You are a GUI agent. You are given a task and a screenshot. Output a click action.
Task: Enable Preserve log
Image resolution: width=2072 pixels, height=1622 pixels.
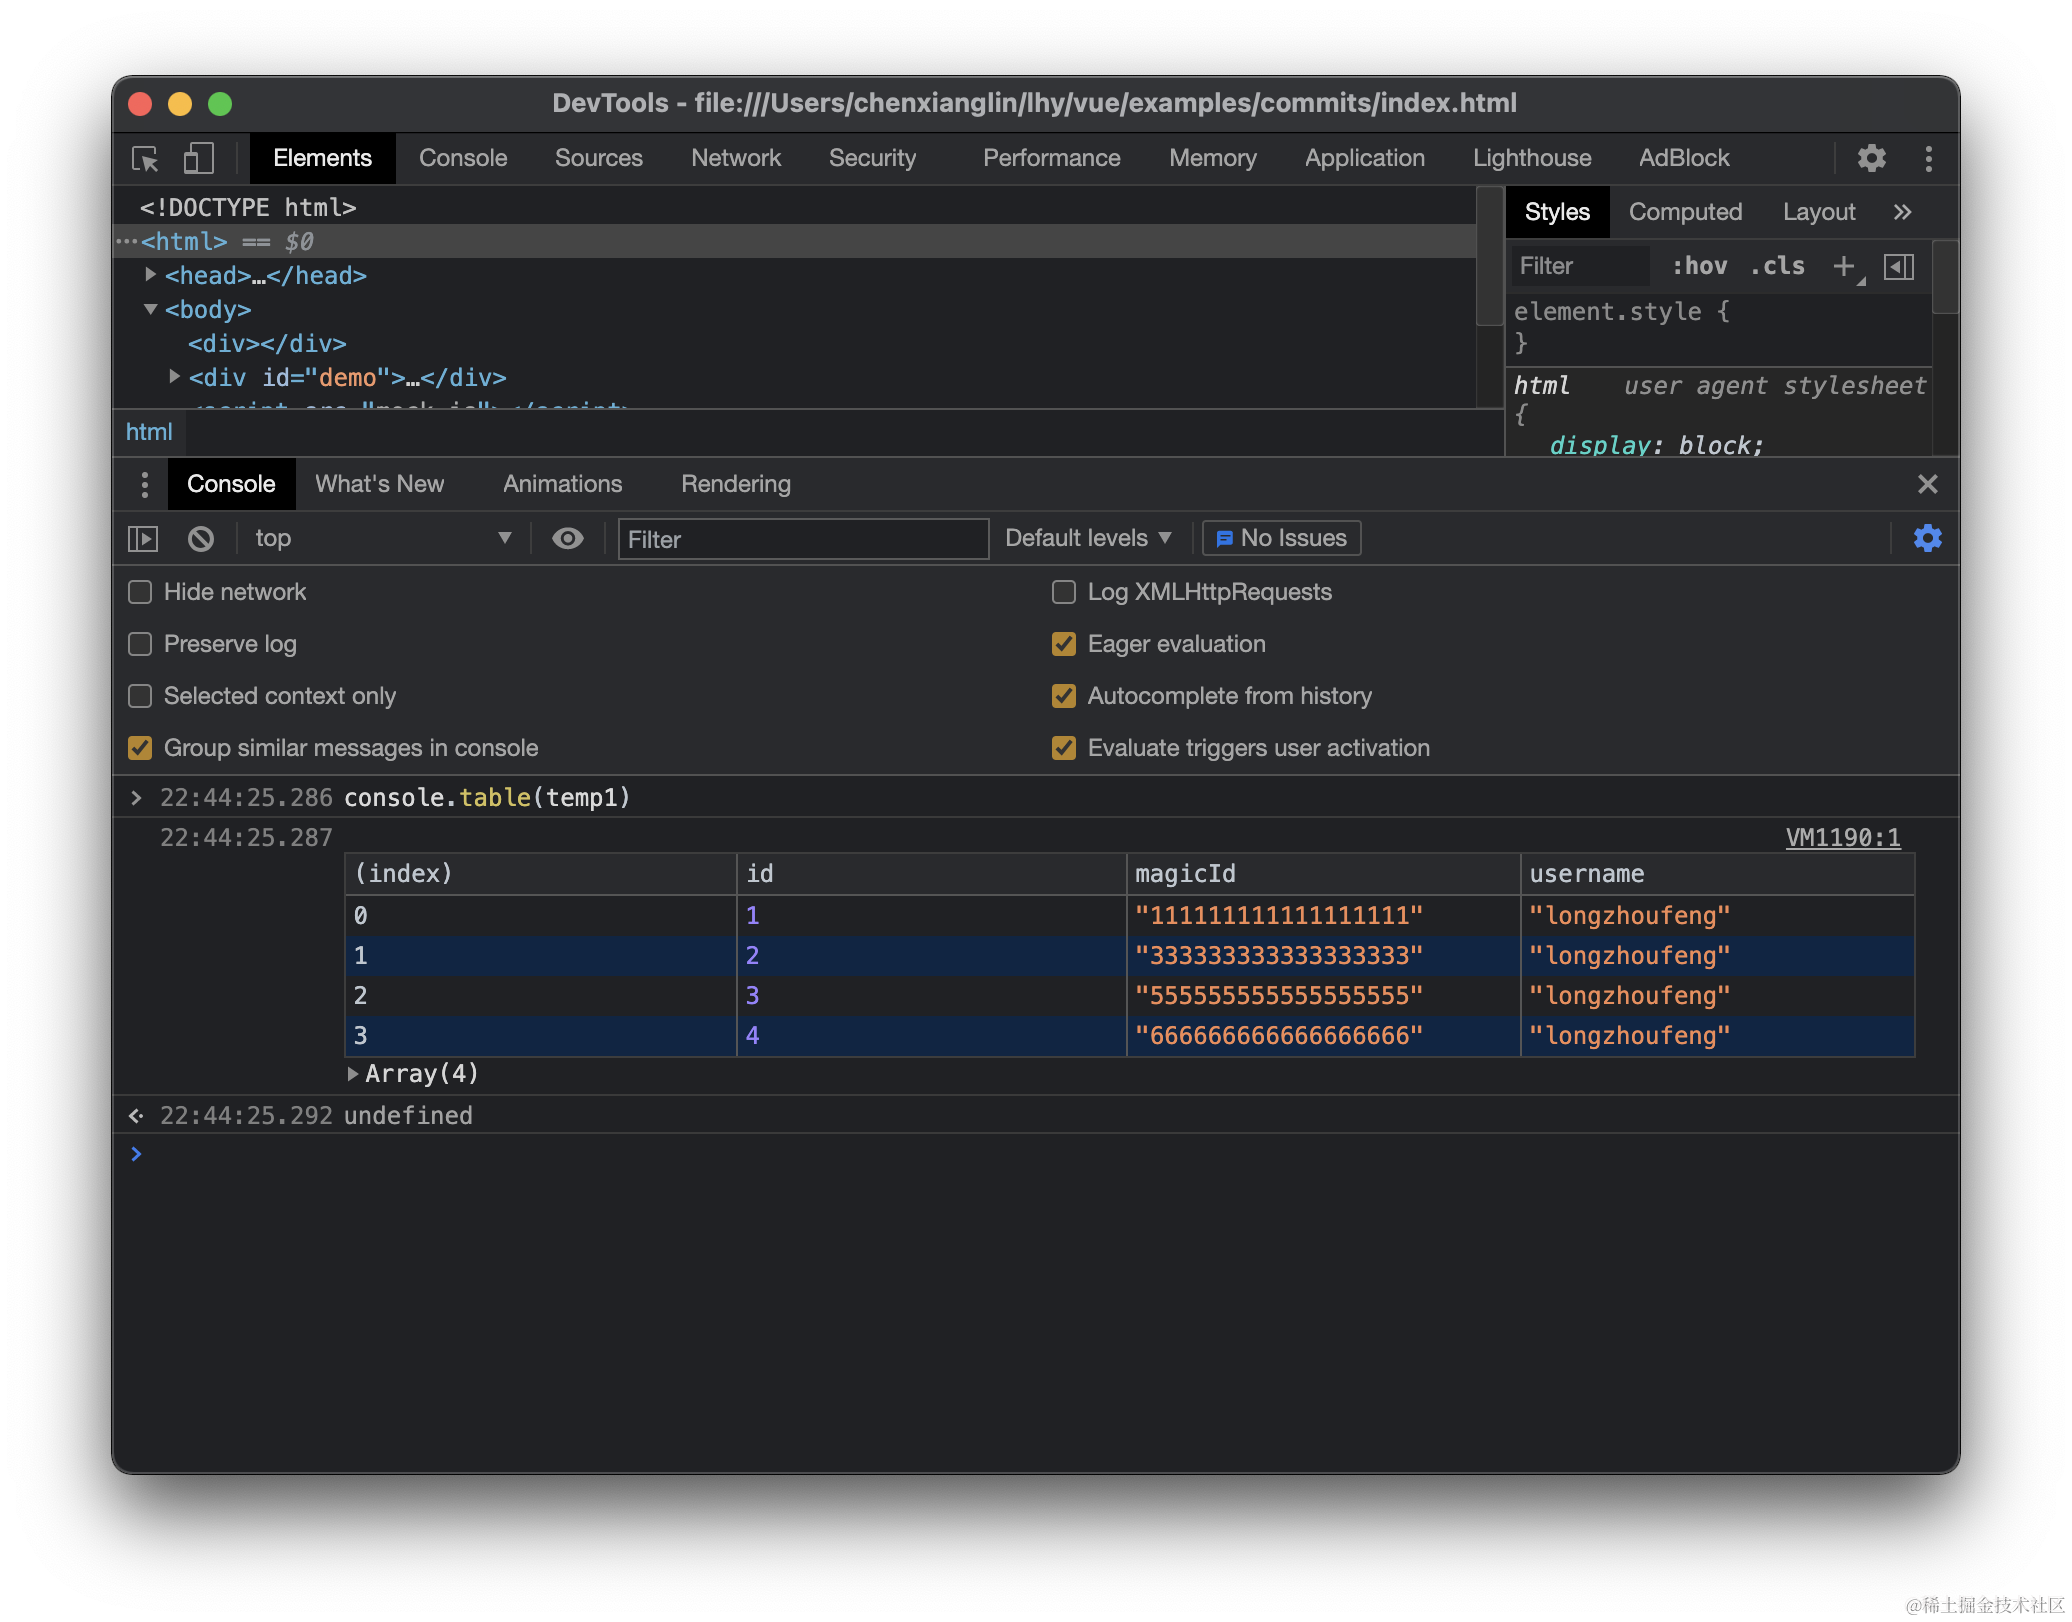pos(139,644)
